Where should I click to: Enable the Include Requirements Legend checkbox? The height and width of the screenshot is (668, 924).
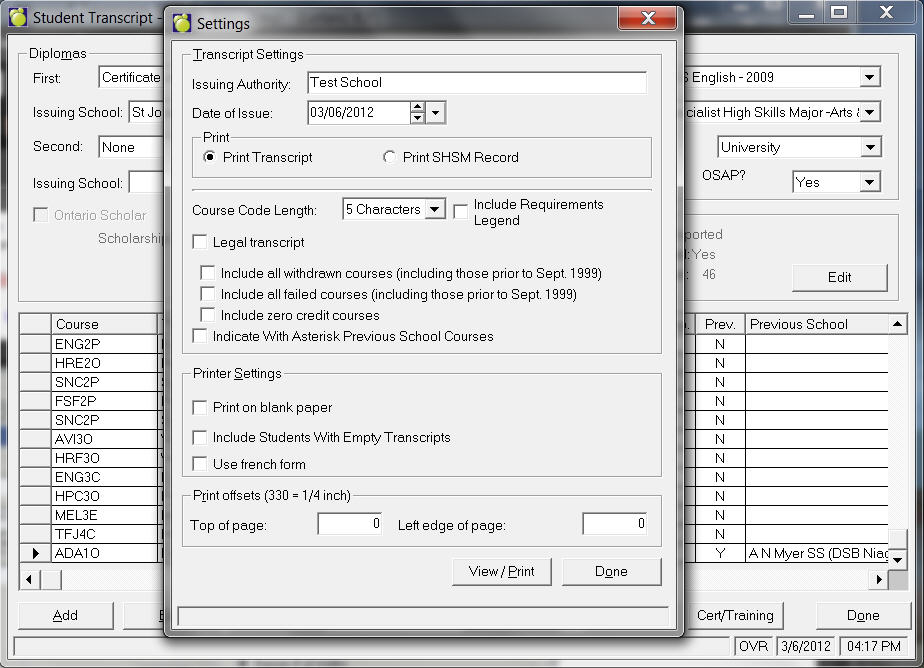461,211
